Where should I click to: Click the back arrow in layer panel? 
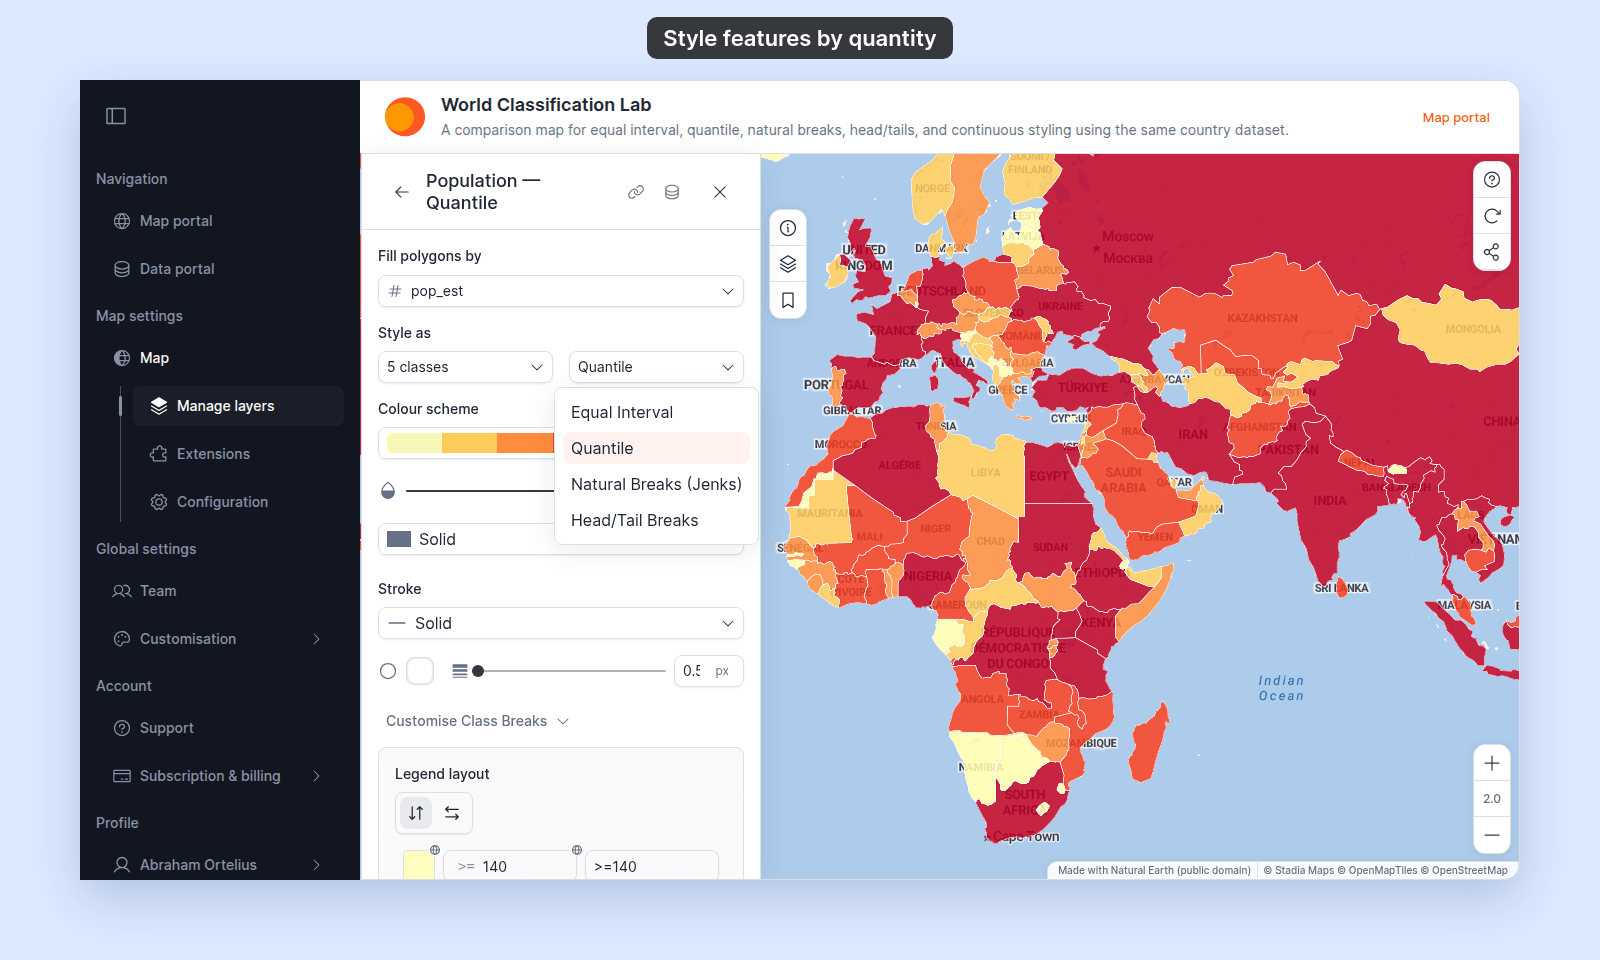coord(401,192)
